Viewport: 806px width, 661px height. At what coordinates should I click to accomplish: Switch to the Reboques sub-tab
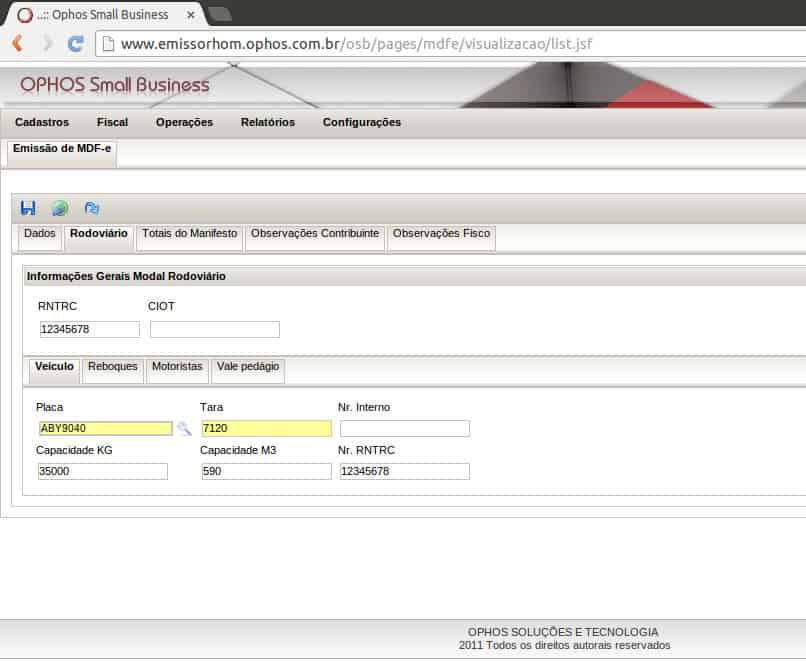[x=113, y=371]
